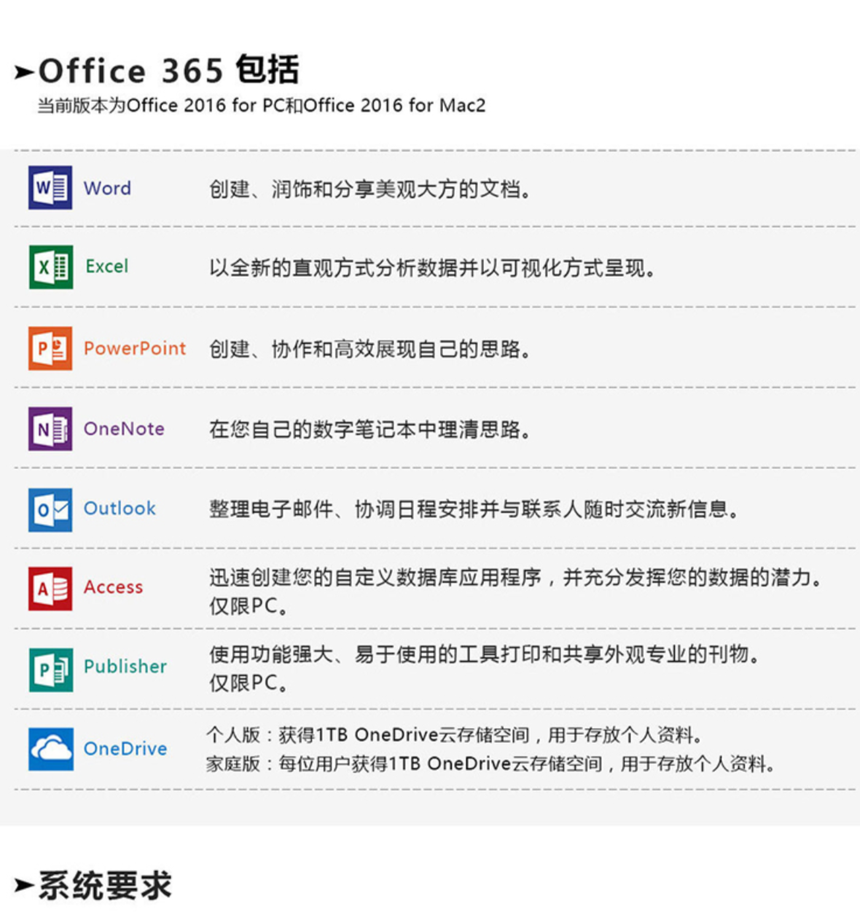860x912 pixels.
Task: Click the Word application icon
Action: 51,187
